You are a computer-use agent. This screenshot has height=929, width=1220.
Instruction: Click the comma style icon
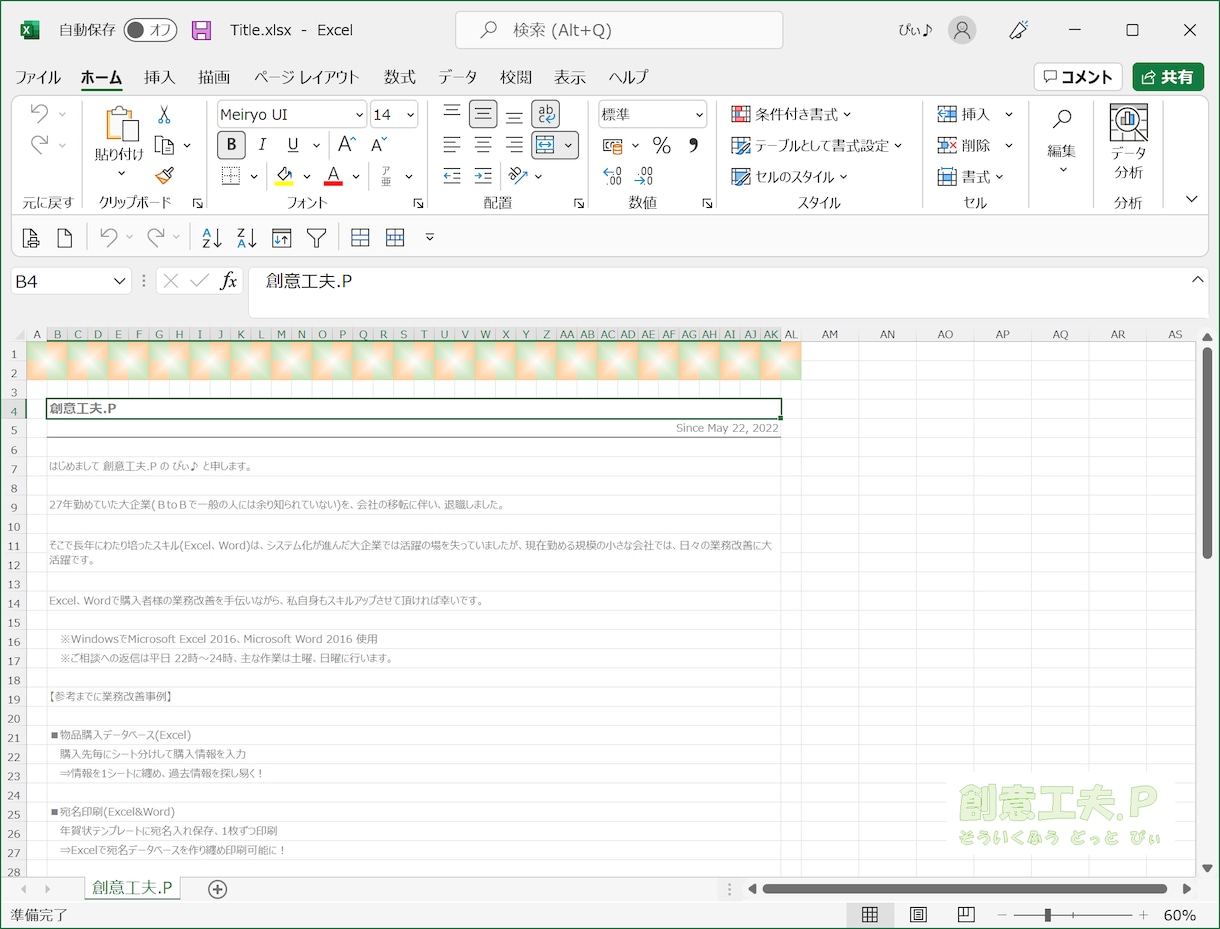(692, 146)
